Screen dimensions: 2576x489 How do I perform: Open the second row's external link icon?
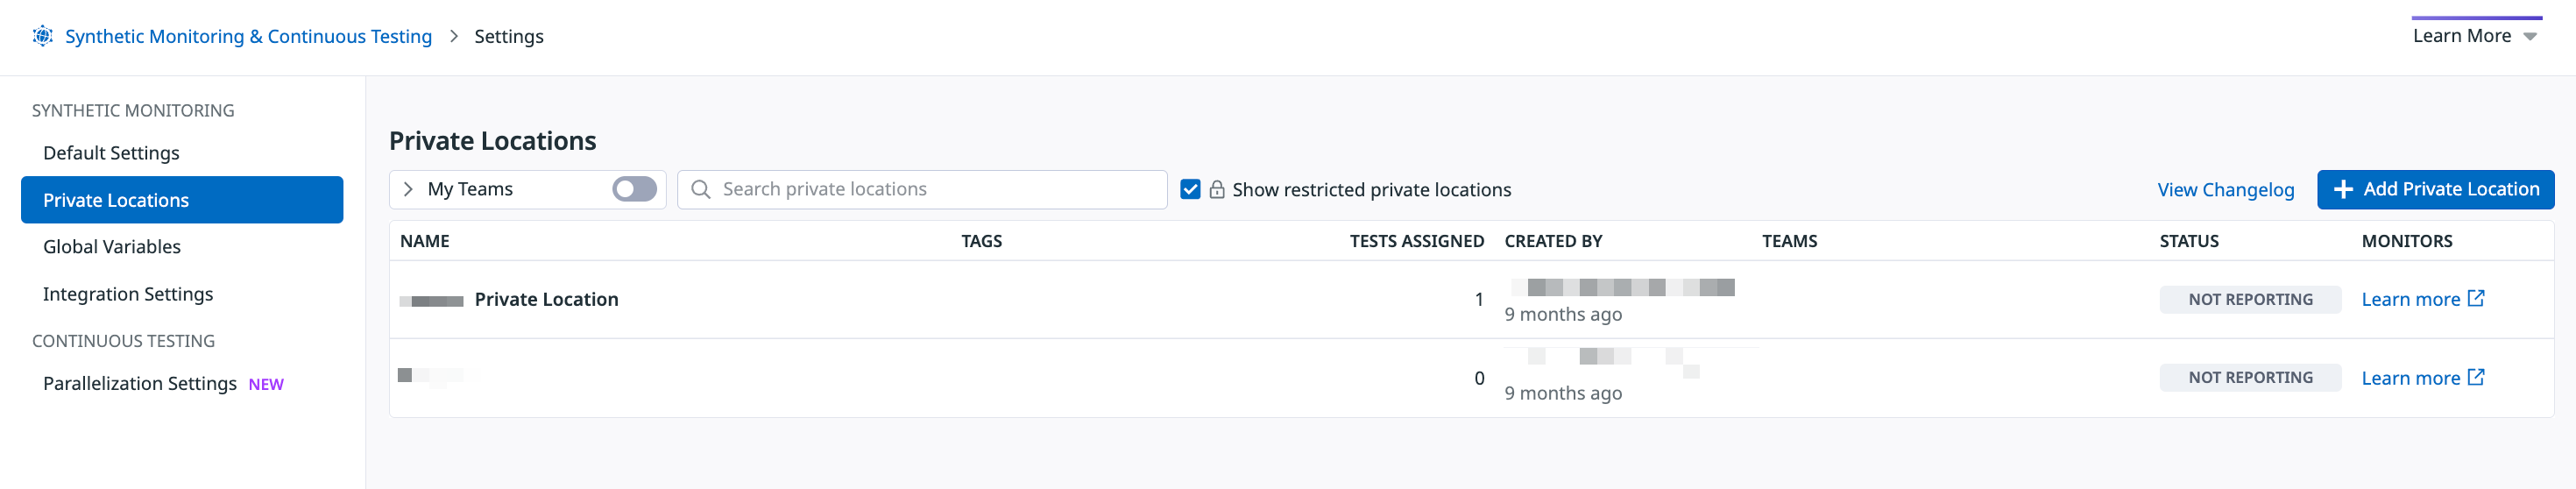[2476, 377]
